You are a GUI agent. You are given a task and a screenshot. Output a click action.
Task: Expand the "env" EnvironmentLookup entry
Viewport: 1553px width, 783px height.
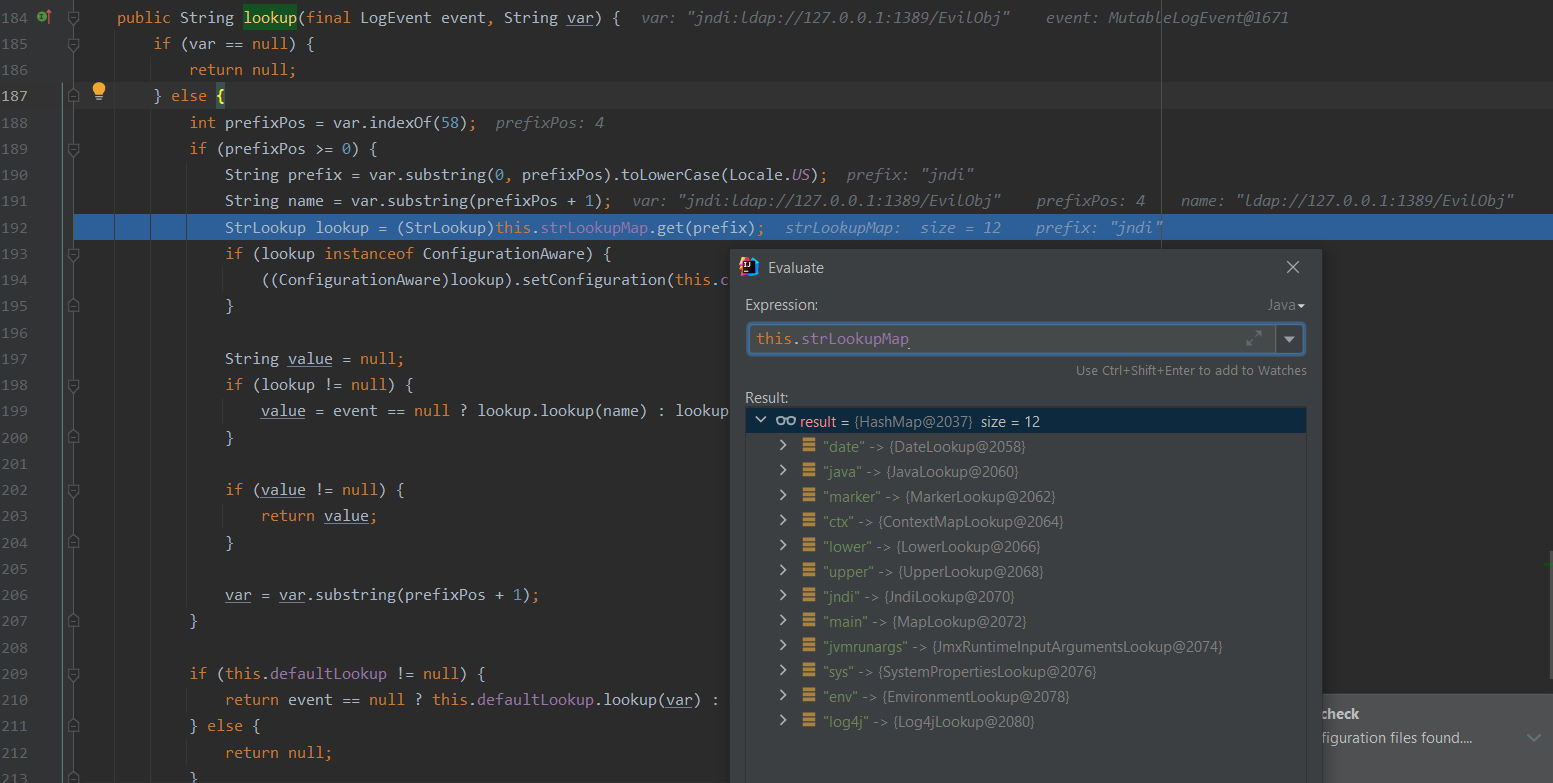[783, 696]
